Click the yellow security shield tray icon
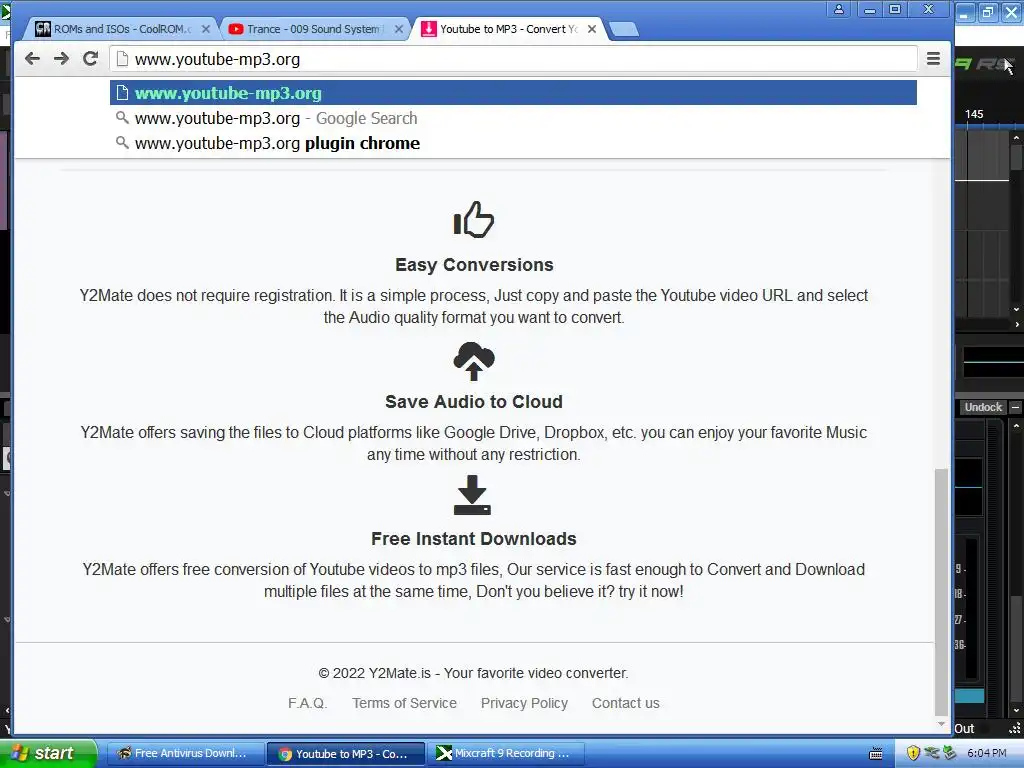Screen dimensions: 1024x768 [913, 753]
